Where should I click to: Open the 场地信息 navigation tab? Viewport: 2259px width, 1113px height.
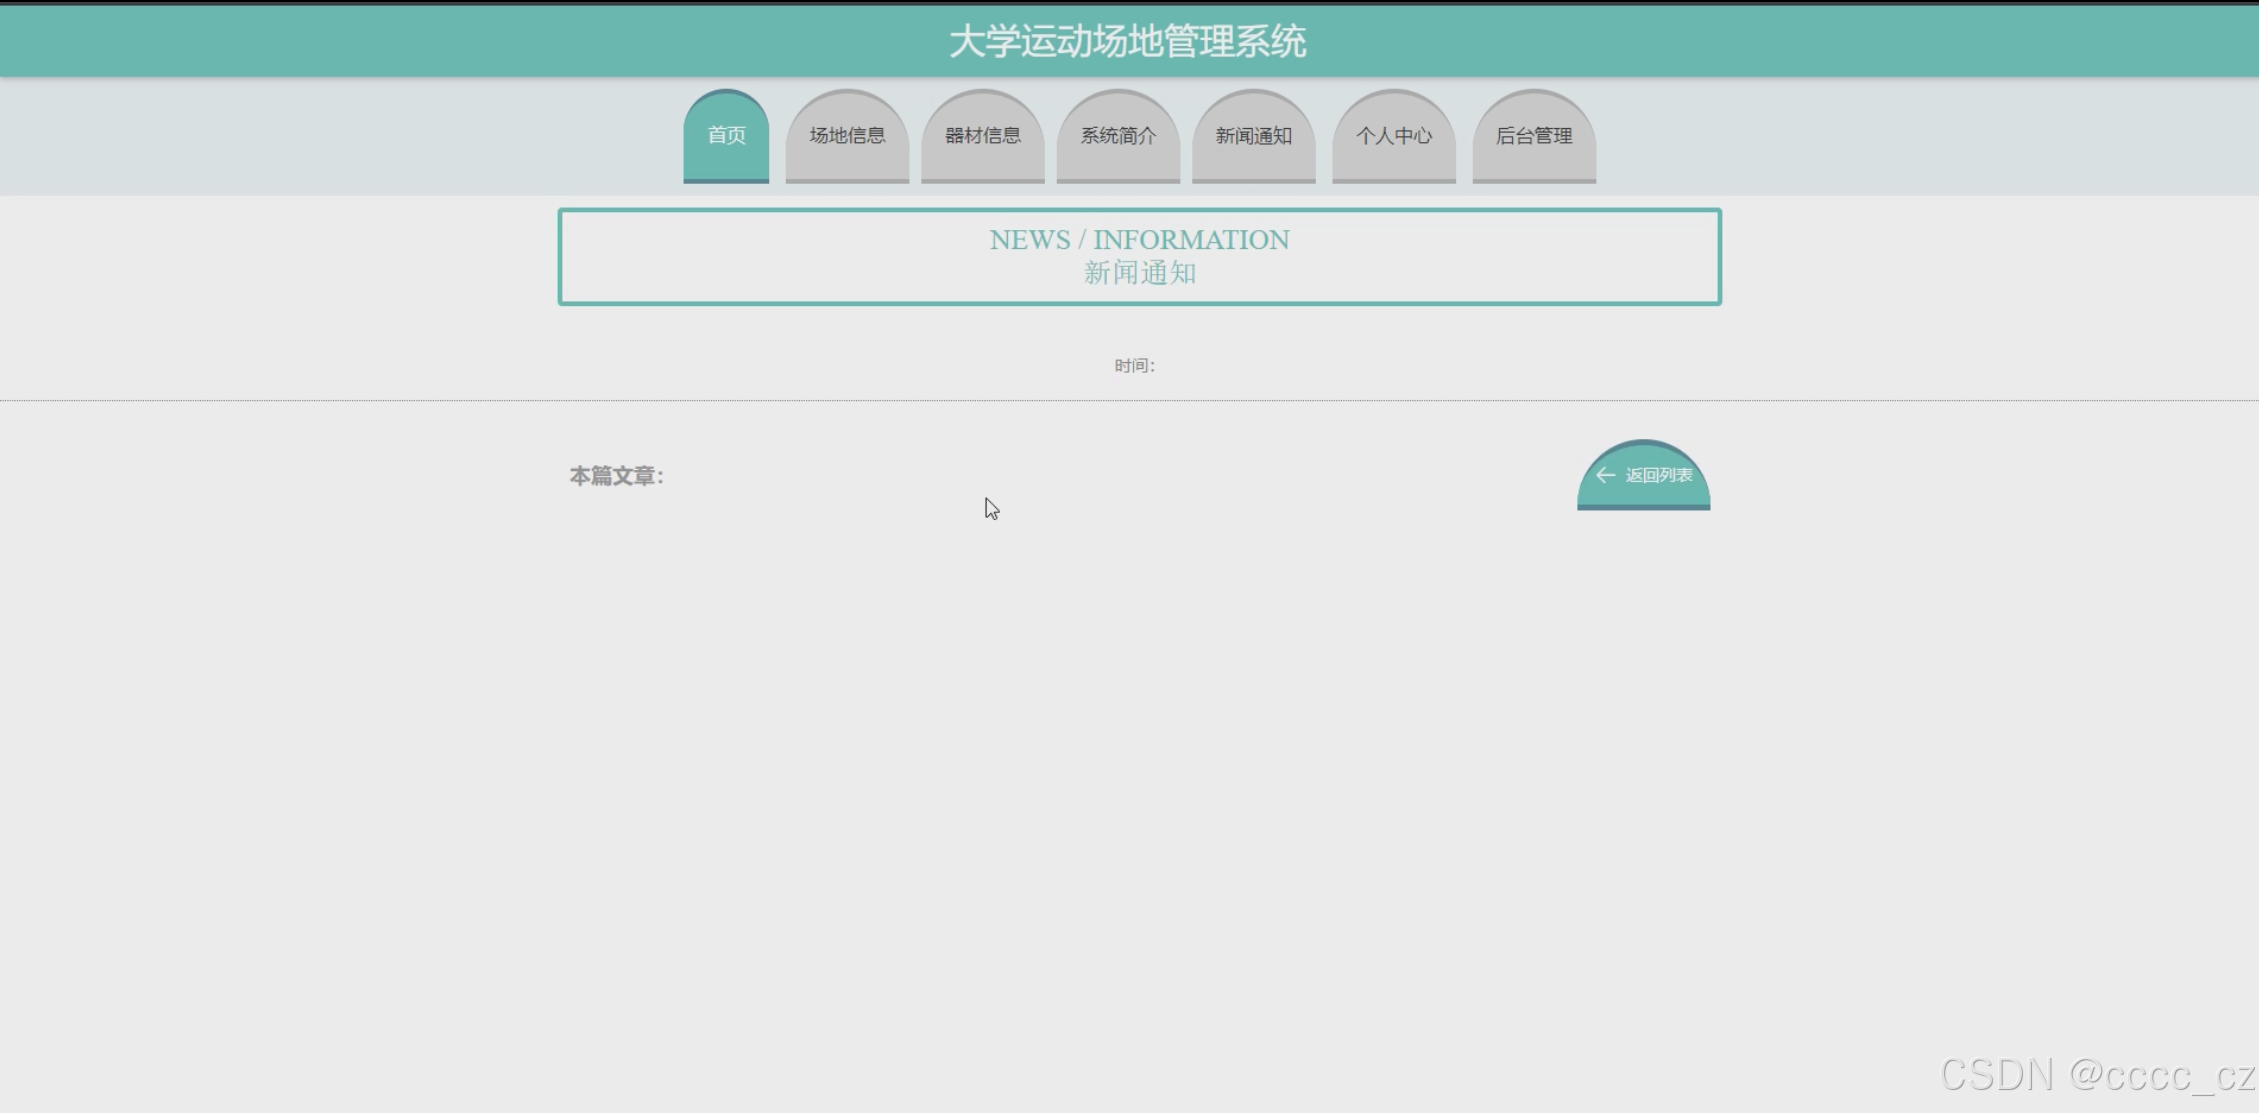(847, 136)
